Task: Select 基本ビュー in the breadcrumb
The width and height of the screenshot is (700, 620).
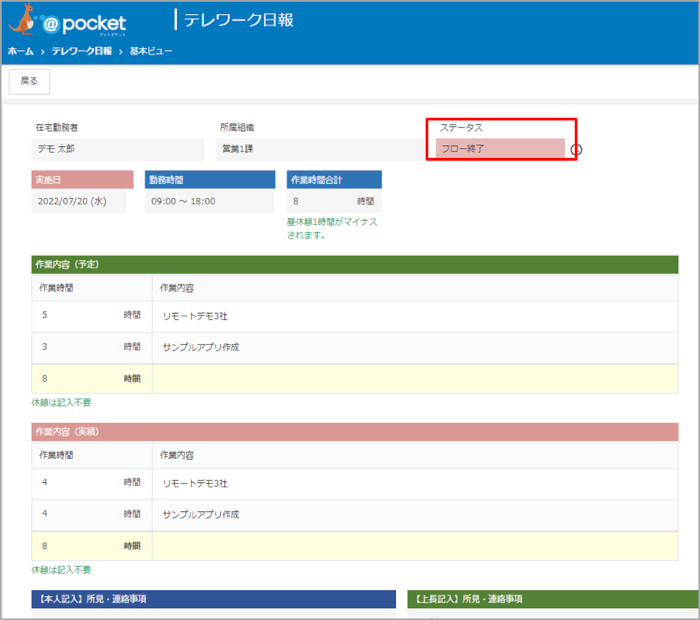Action: [x=151, y=51]
